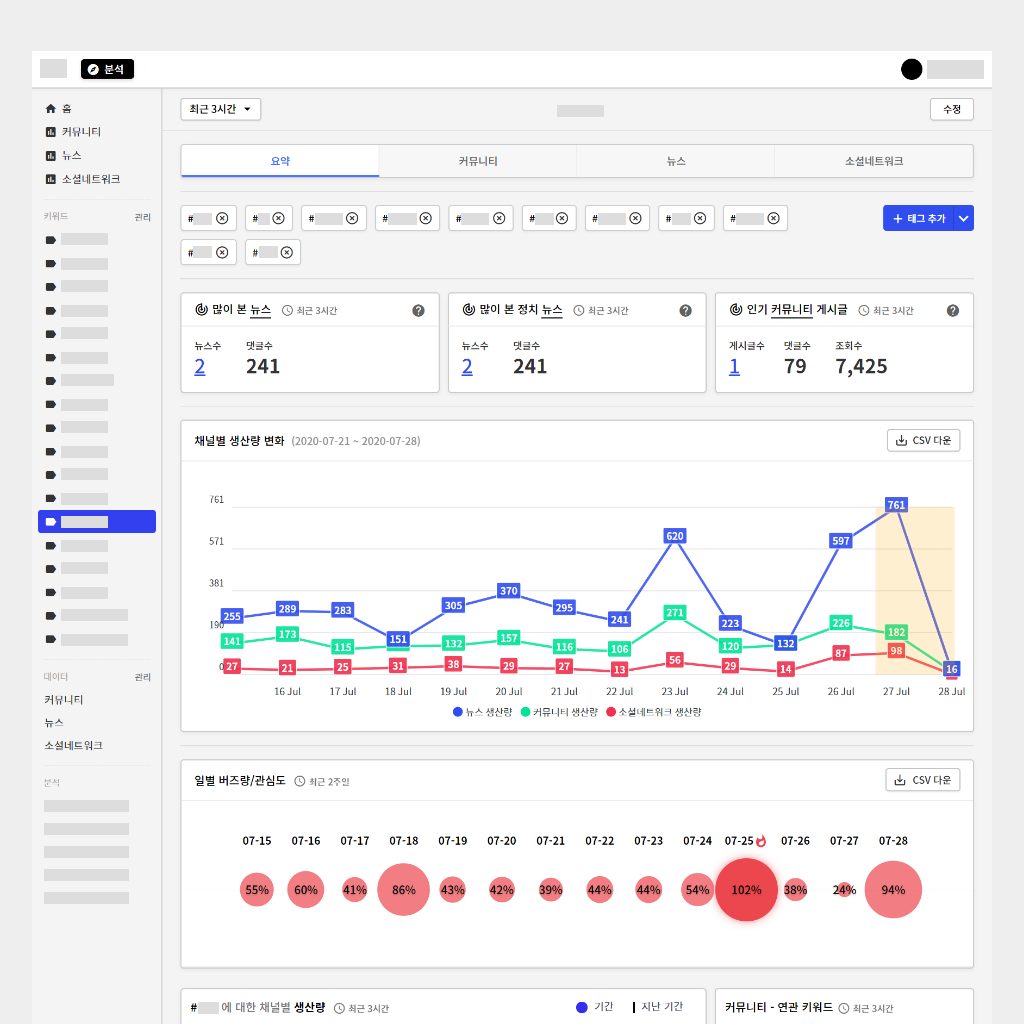Download CSV for 채널별 생산량 변화 chart

tap(923, 440)
